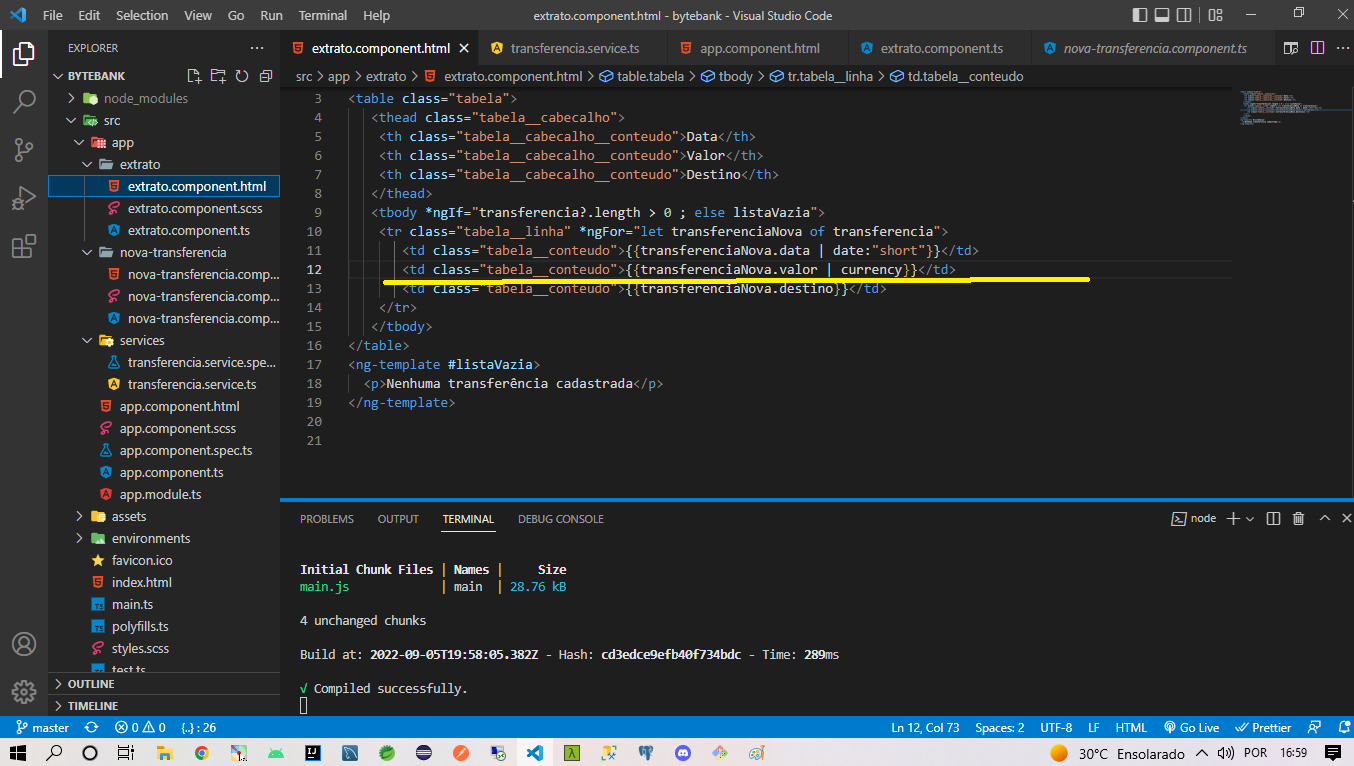Switch to transferencia.service.ts tab
Screen dimensions: 1354x766
575,48
